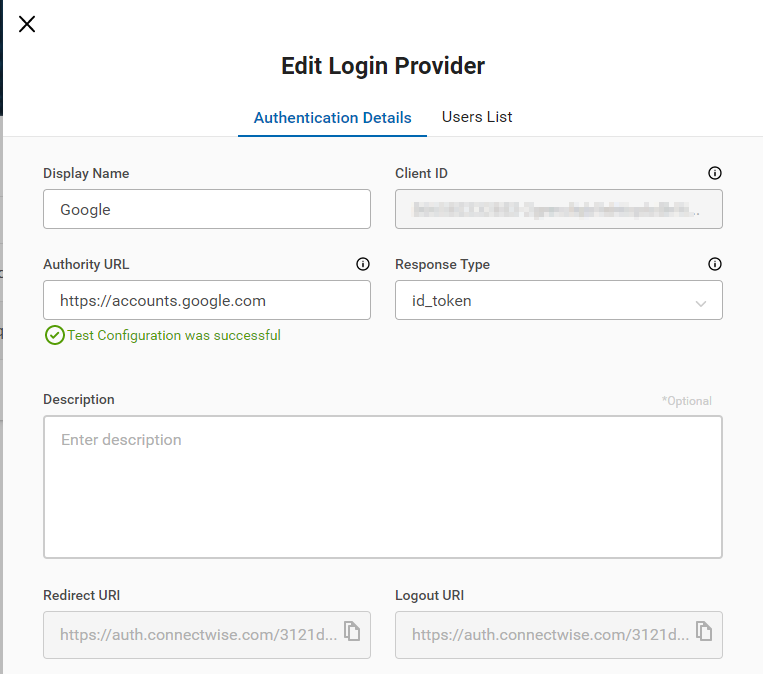Show info tooltip for Authority URL
Image resolution: width=763 pixels, height=674 pixels.
coord(362,265)
